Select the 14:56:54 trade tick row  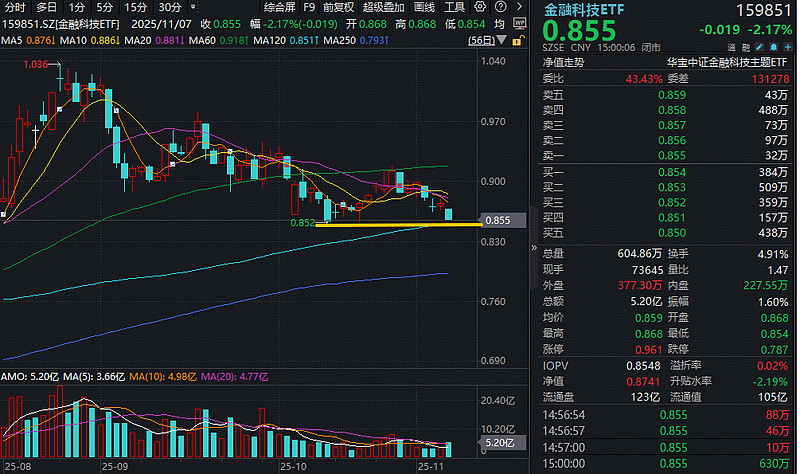point(665,415)
